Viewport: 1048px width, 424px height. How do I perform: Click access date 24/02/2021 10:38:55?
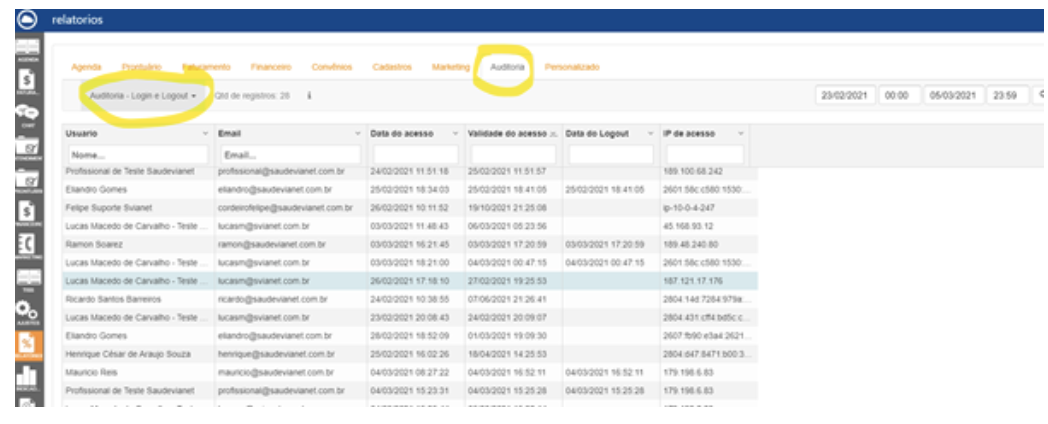[409, 299]
